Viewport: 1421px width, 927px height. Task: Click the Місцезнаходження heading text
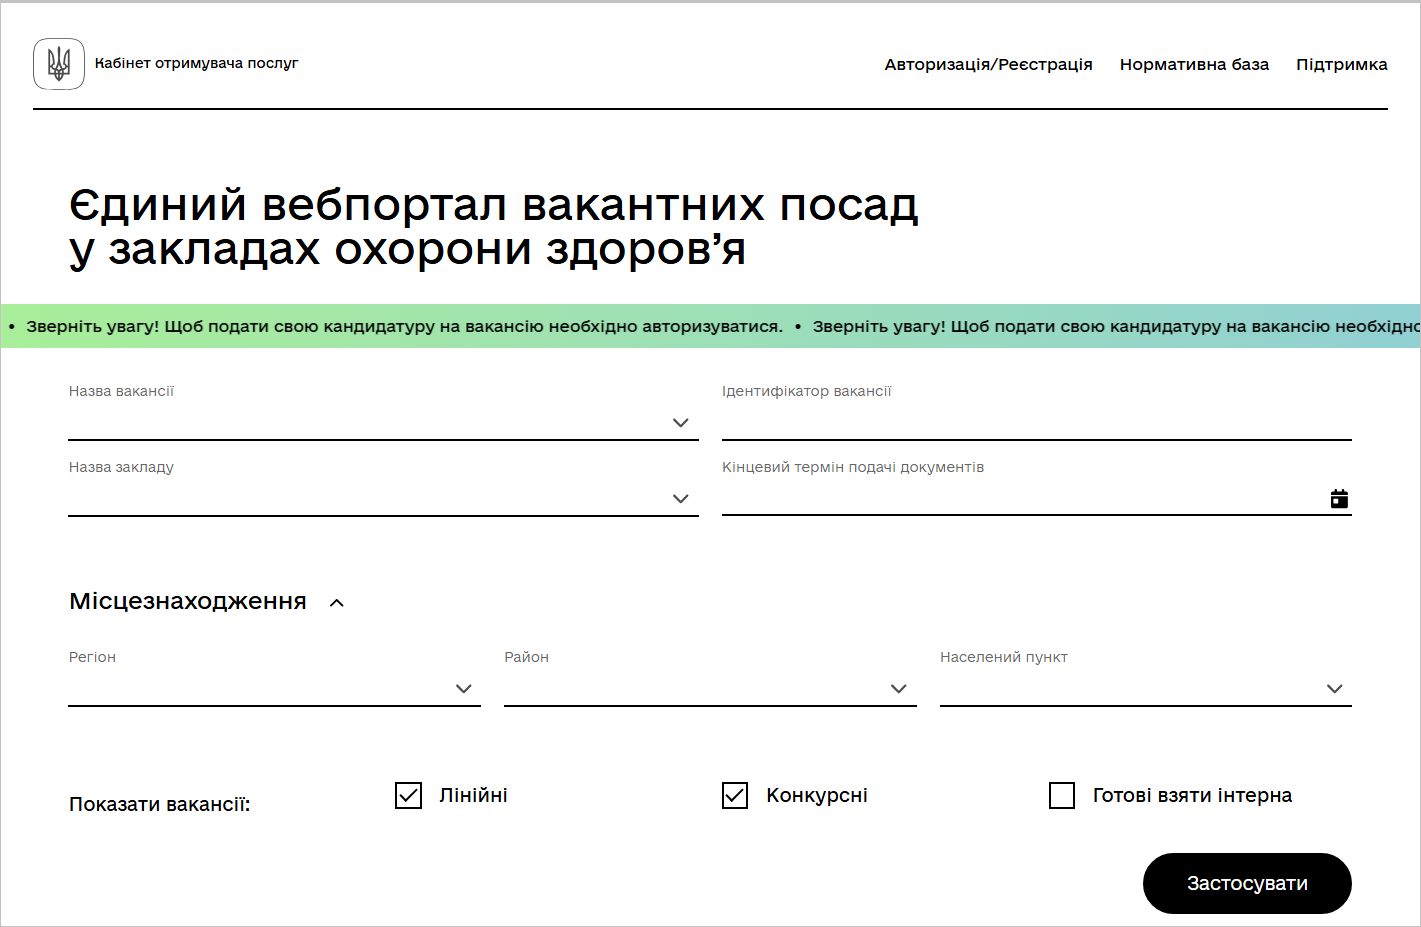point(188,601)
